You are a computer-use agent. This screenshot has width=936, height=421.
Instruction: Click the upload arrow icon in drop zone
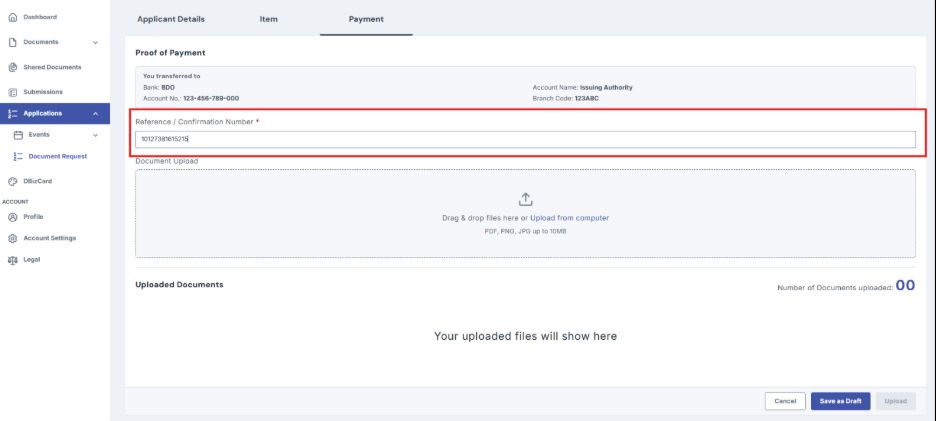[x=525, y=199]
